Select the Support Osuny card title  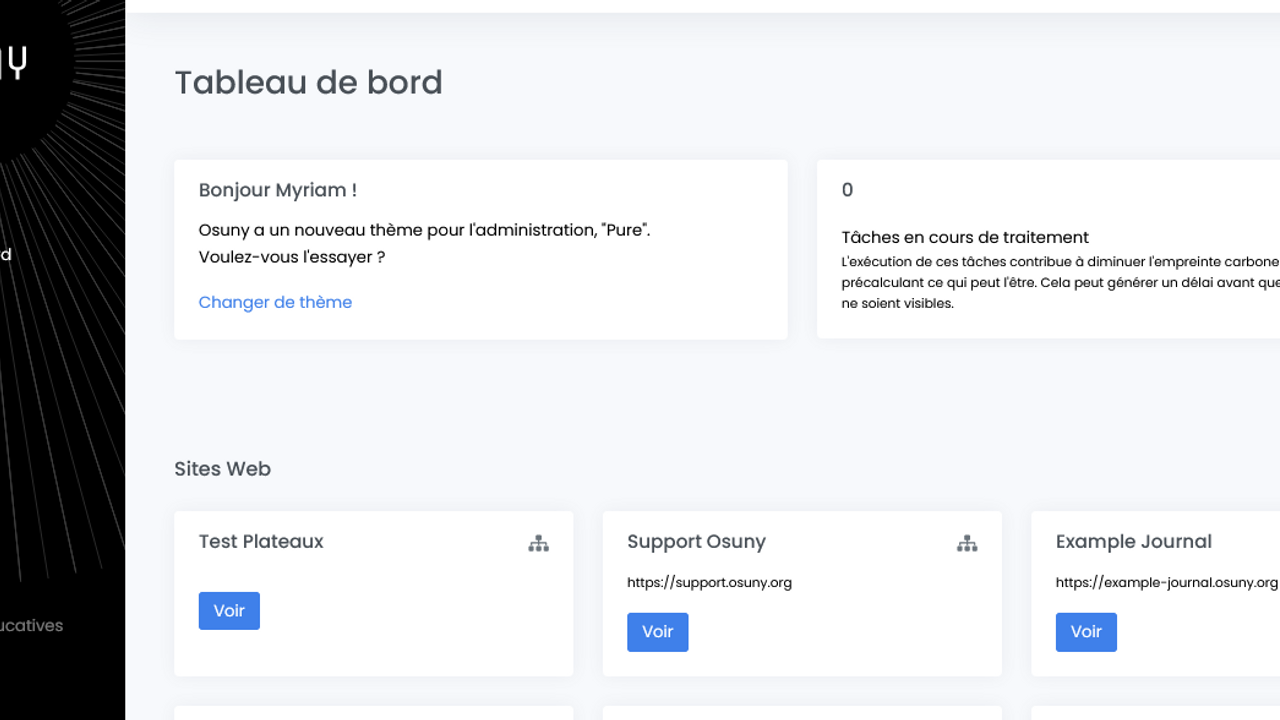click(x=696, y=542)
